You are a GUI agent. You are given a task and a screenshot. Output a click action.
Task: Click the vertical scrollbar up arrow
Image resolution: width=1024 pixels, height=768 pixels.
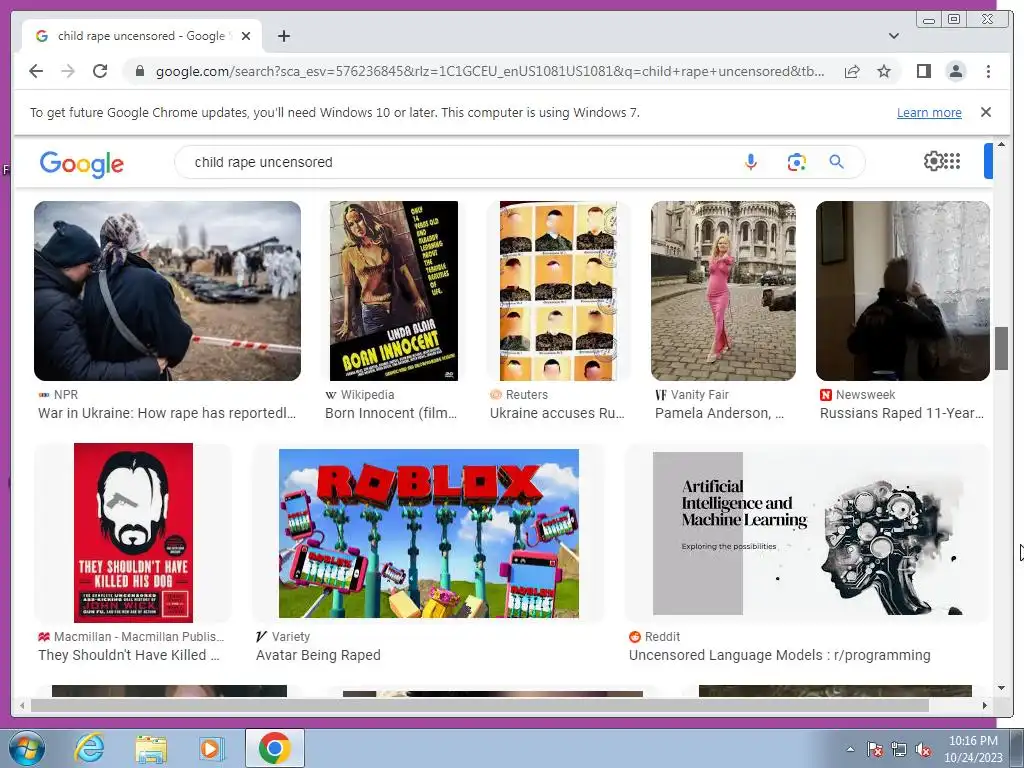tap(1001, 144)
